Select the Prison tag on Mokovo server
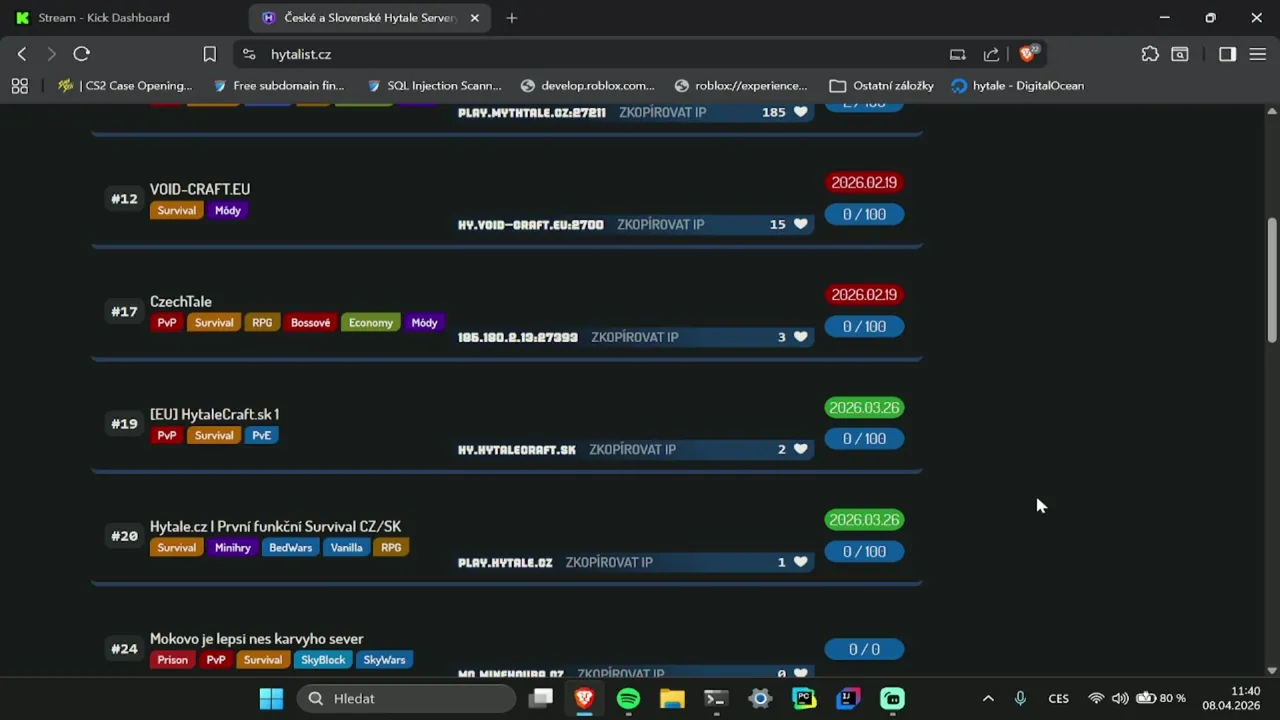 [172, 660]
